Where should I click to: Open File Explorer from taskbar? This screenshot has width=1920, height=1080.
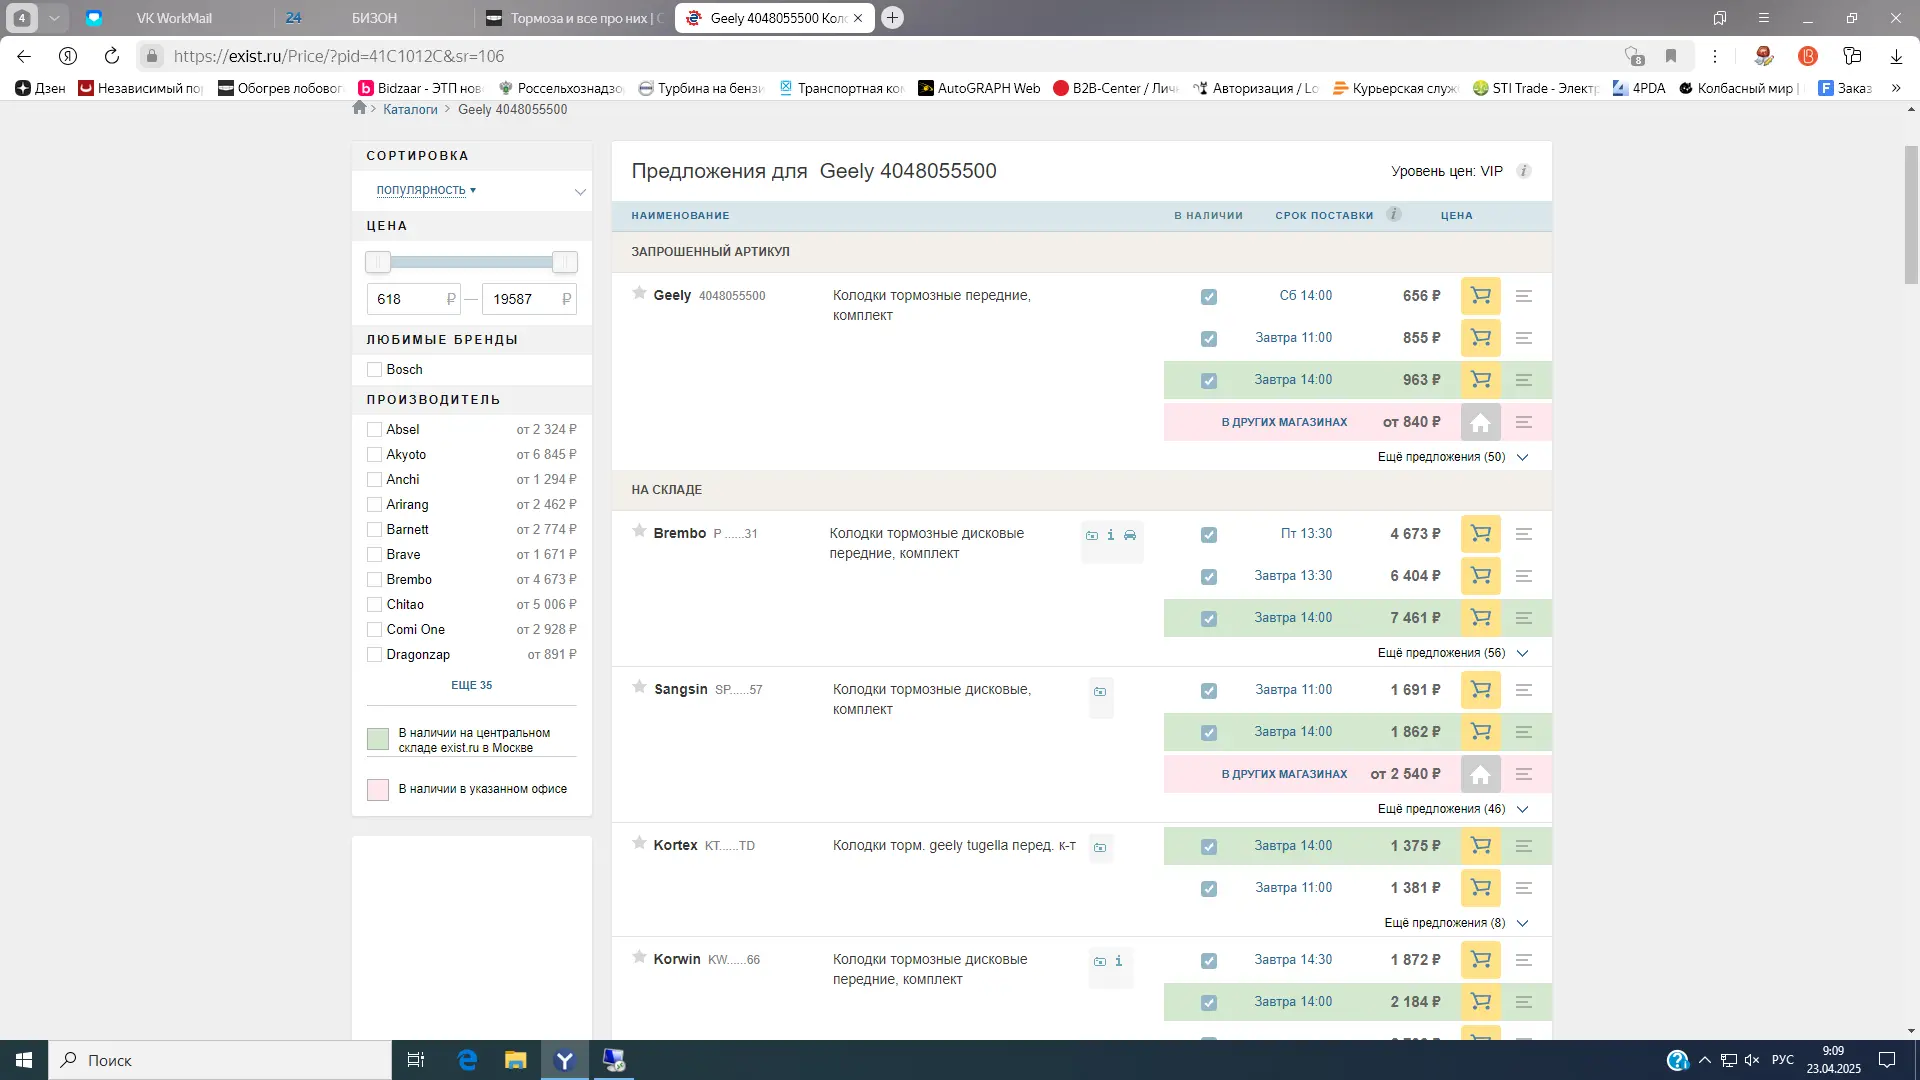[515, 1060]
